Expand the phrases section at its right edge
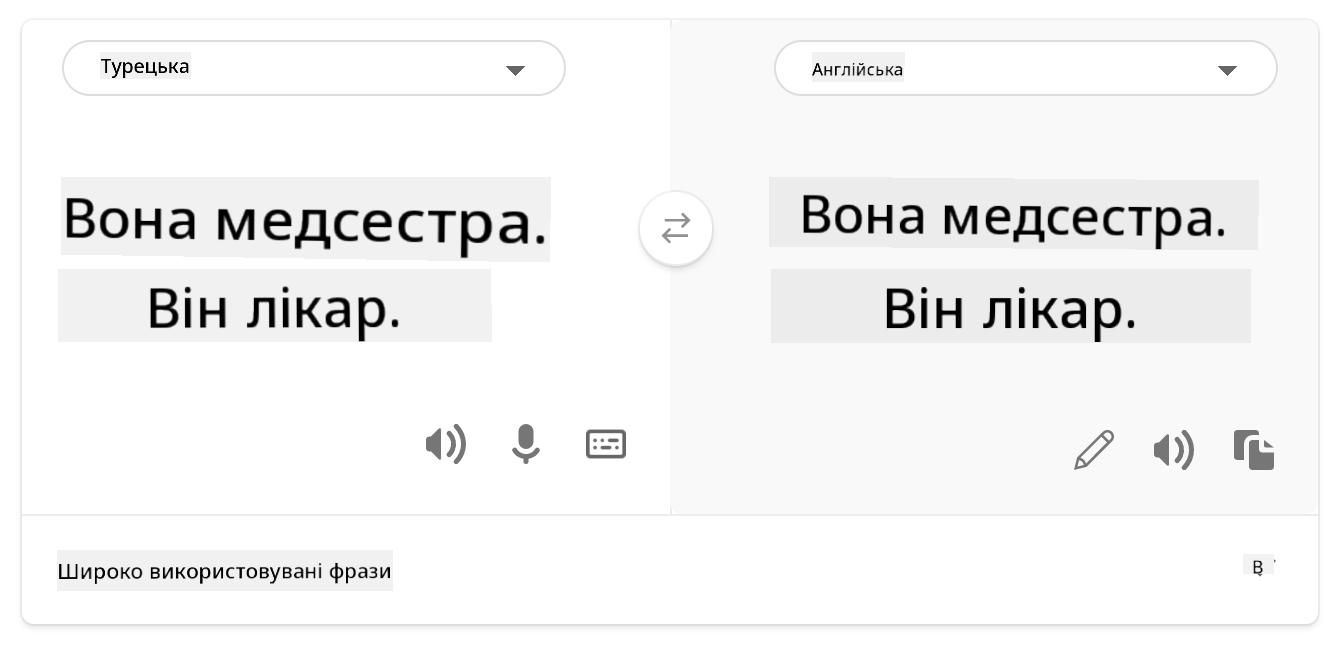The image size is (1344, 660). [x=1260, y=568]
